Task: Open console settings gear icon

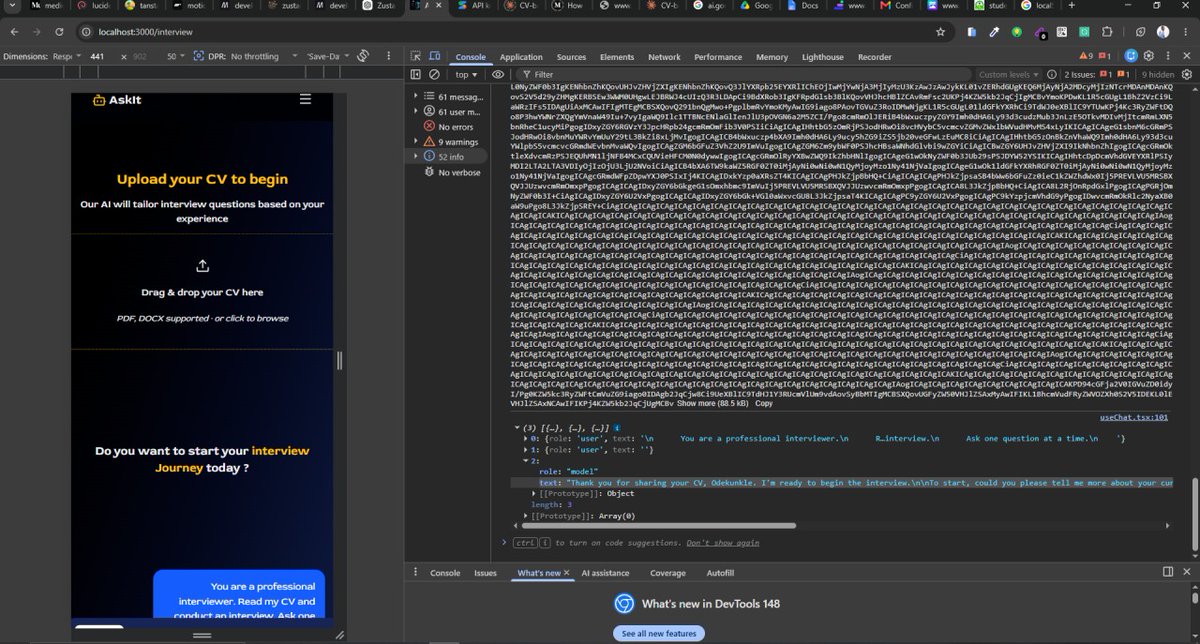Action: (x=1185, y=74)
